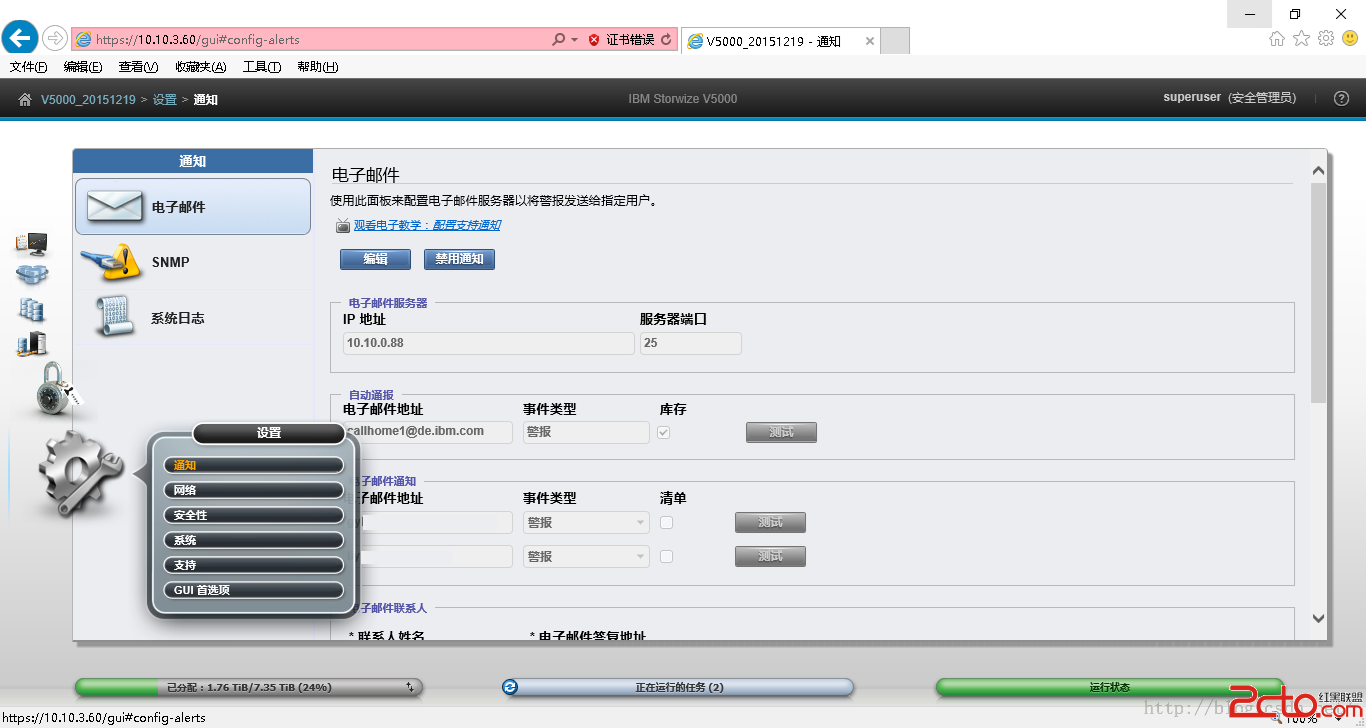Click the 正在运行的任务 (2) bar
The image size is (1366, 728).
679,687
